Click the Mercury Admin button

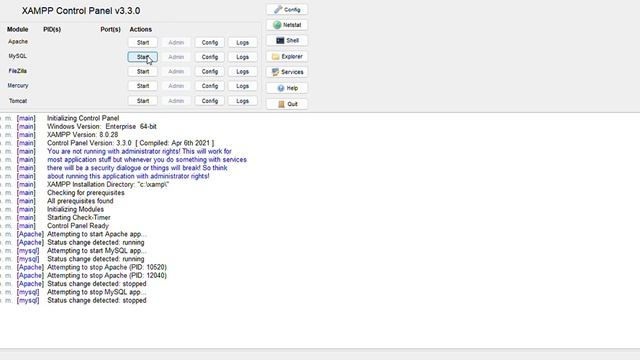pos(176,86)
